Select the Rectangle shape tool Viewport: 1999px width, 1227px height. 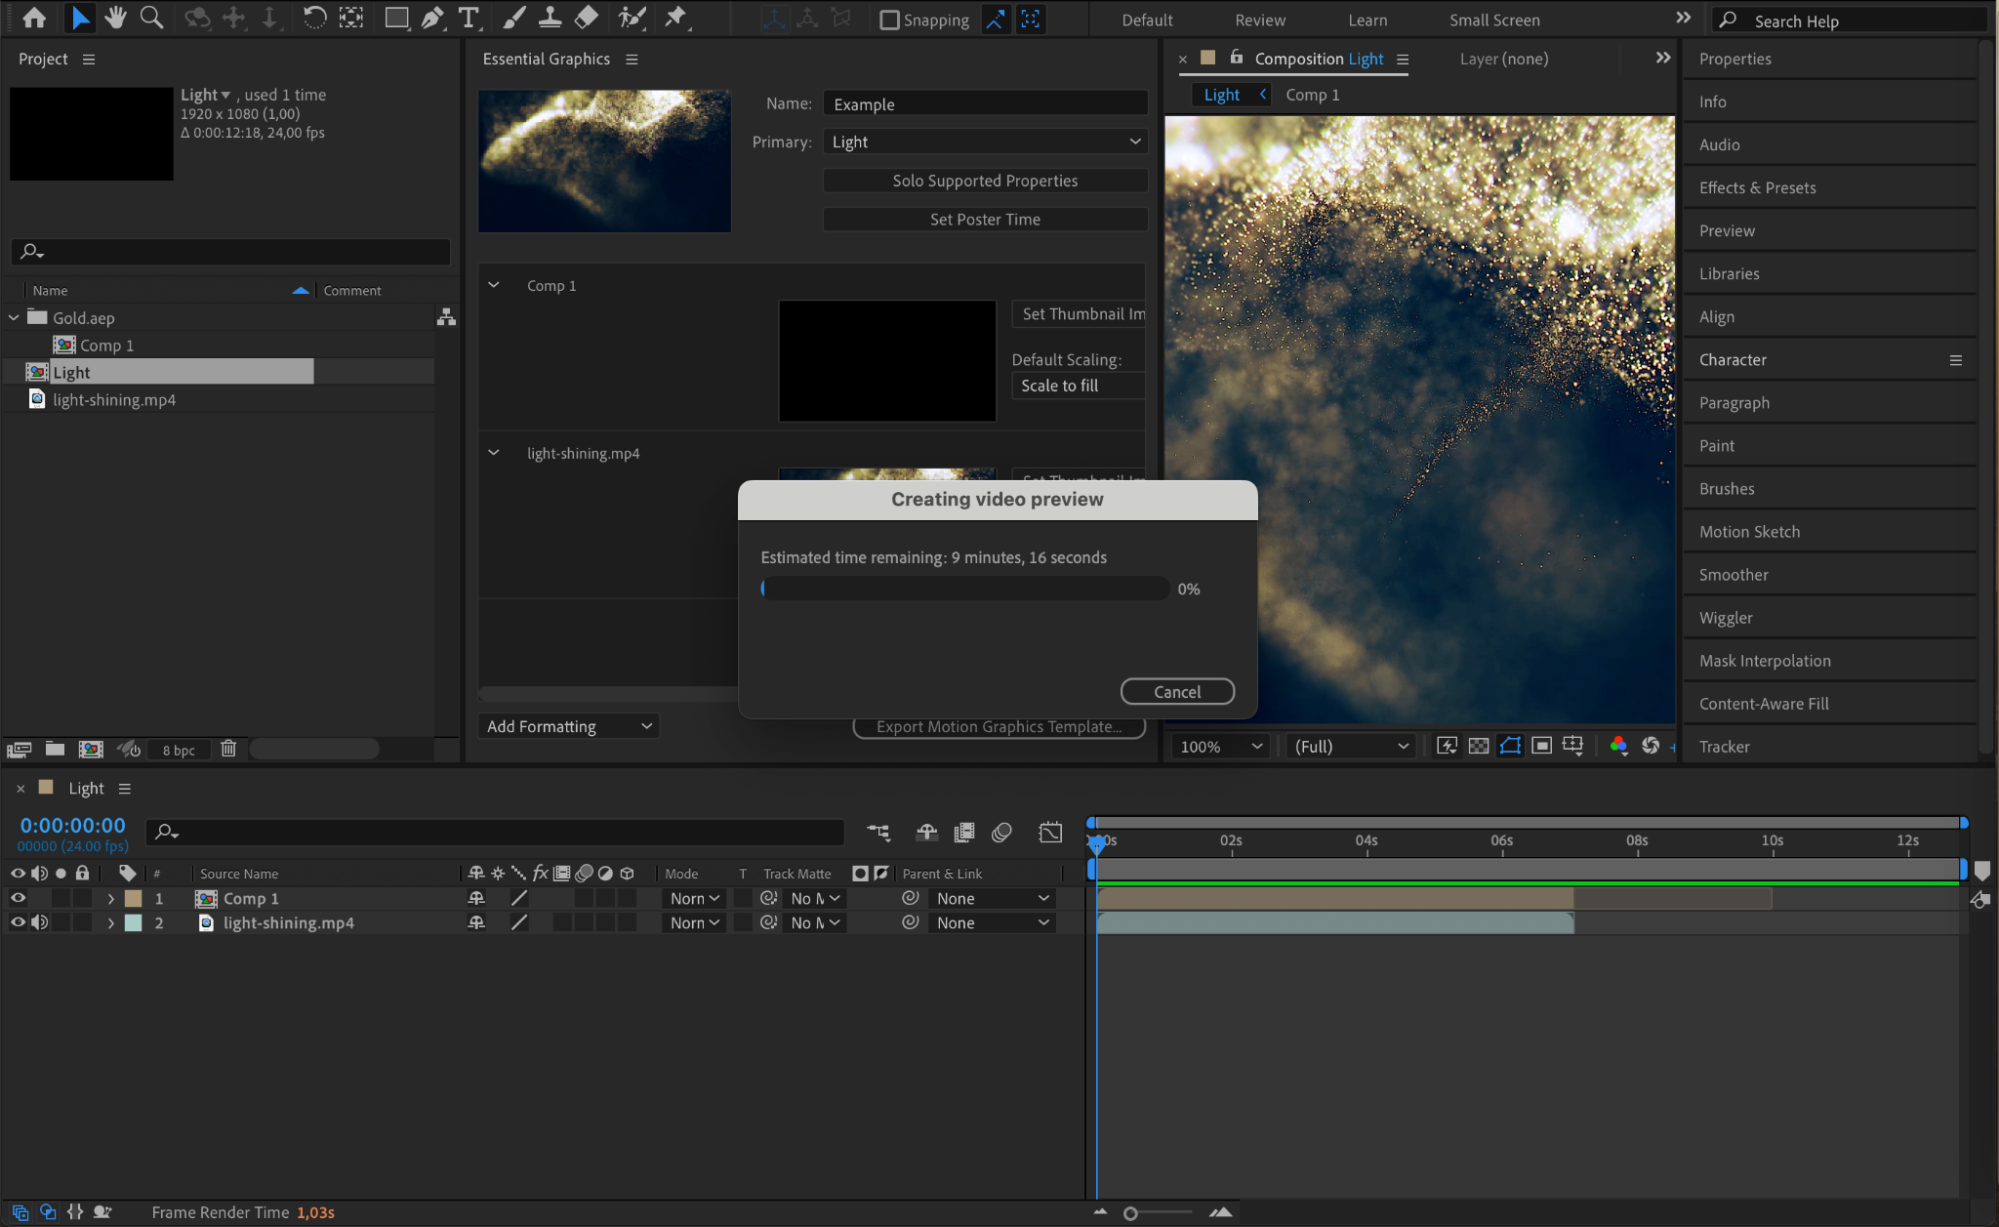click(x=396, y=18)
